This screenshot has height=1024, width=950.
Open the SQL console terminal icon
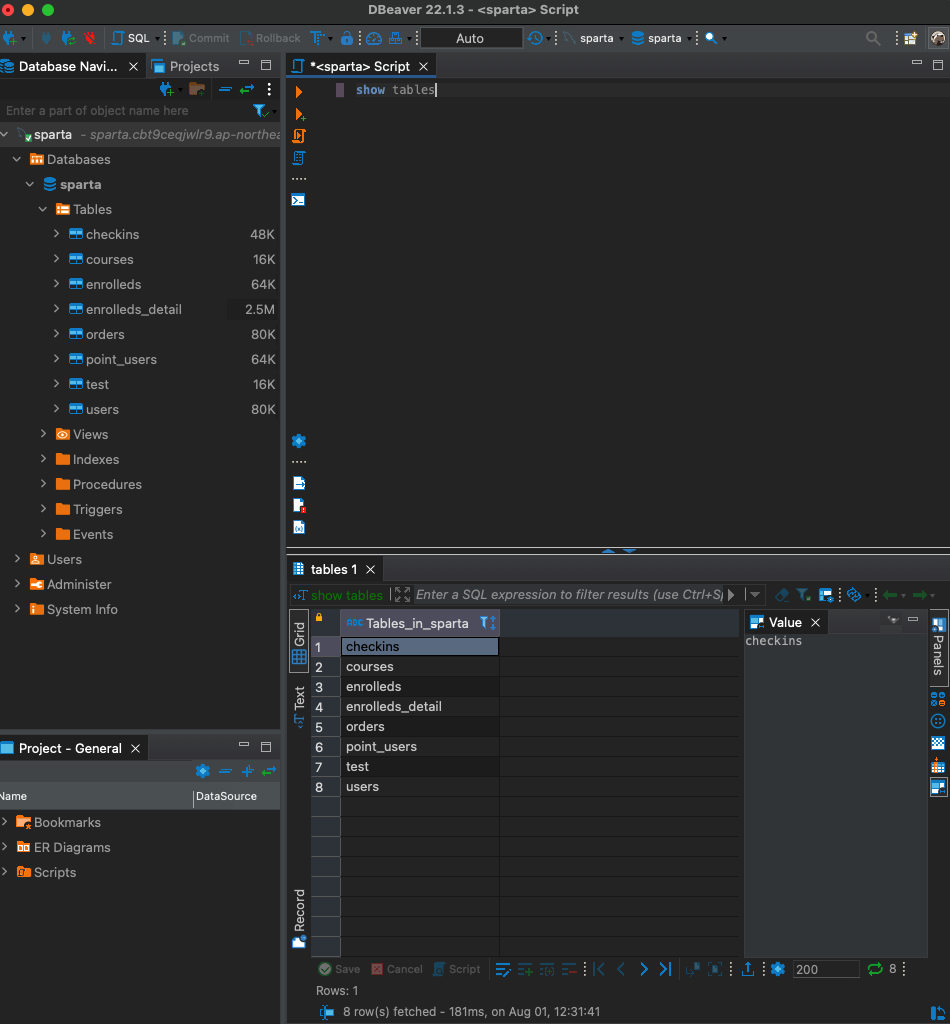coord(298,200)
